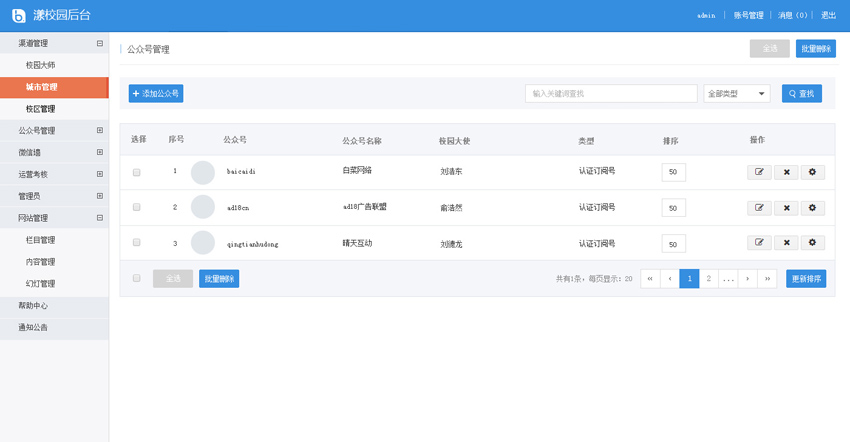The image size is (850, 442).
Task: Click the 退出 logout link
Action: 828,16
